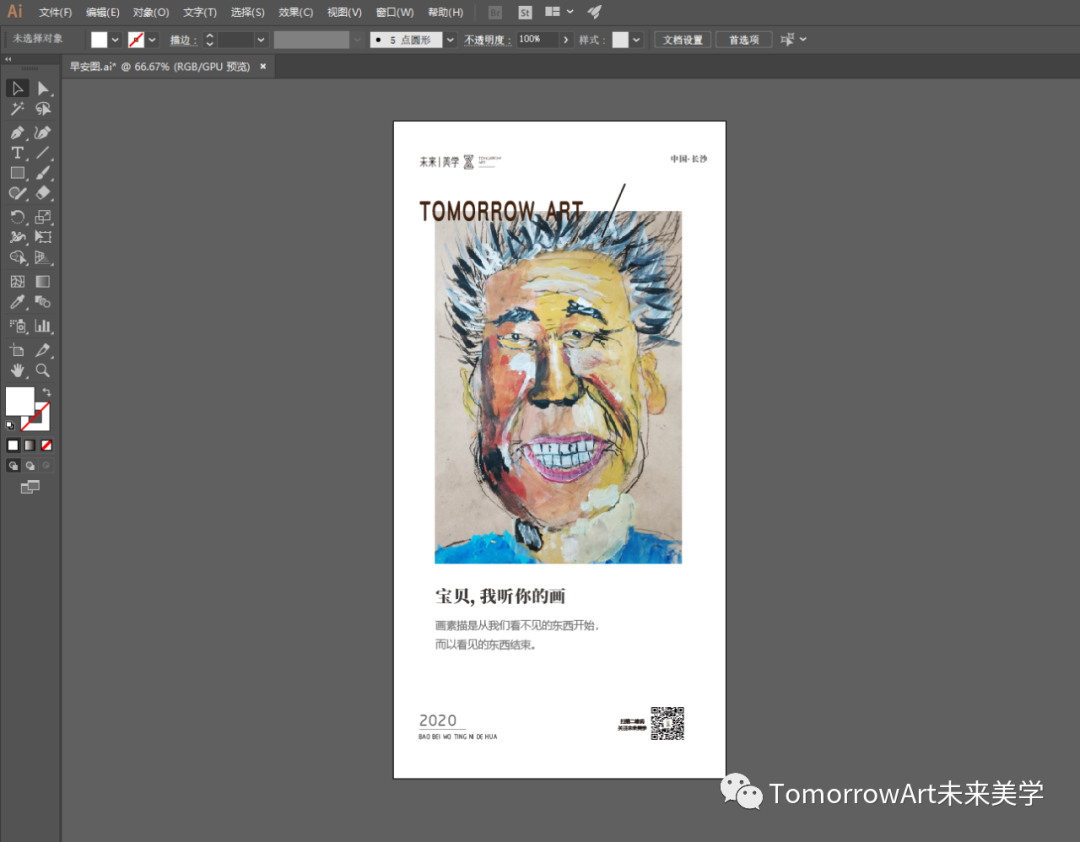The width and height of the screenshot is (1080, 842).
Task: Select the Eraser tool
Action: pyautogui.click(x=43, y=194)
